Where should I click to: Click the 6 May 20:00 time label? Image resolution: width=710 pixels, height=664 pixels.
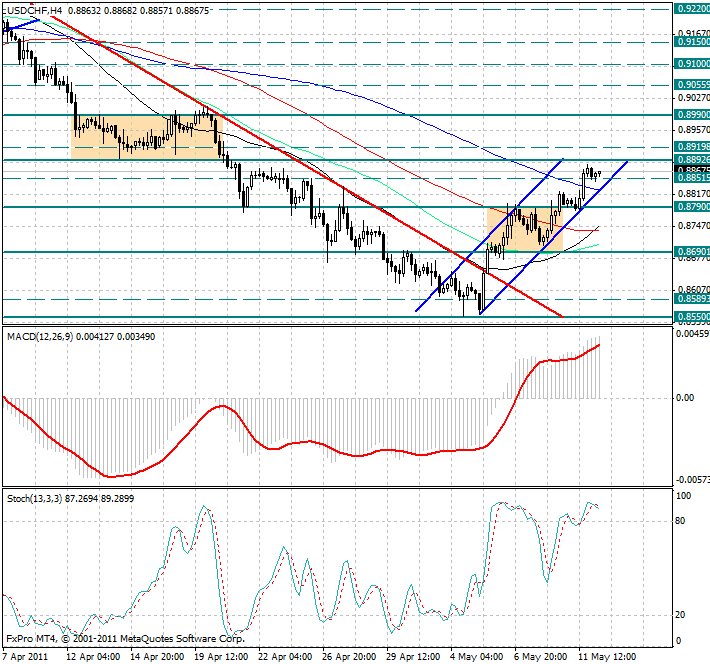(x=541, y=656)
